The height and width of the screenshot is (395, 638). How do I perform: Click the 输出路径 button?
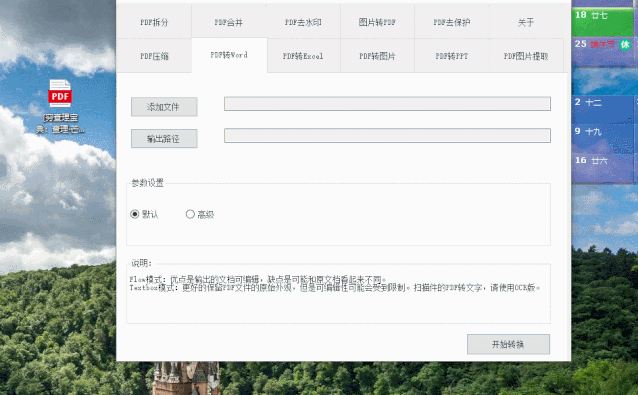[x=164, y=138]
